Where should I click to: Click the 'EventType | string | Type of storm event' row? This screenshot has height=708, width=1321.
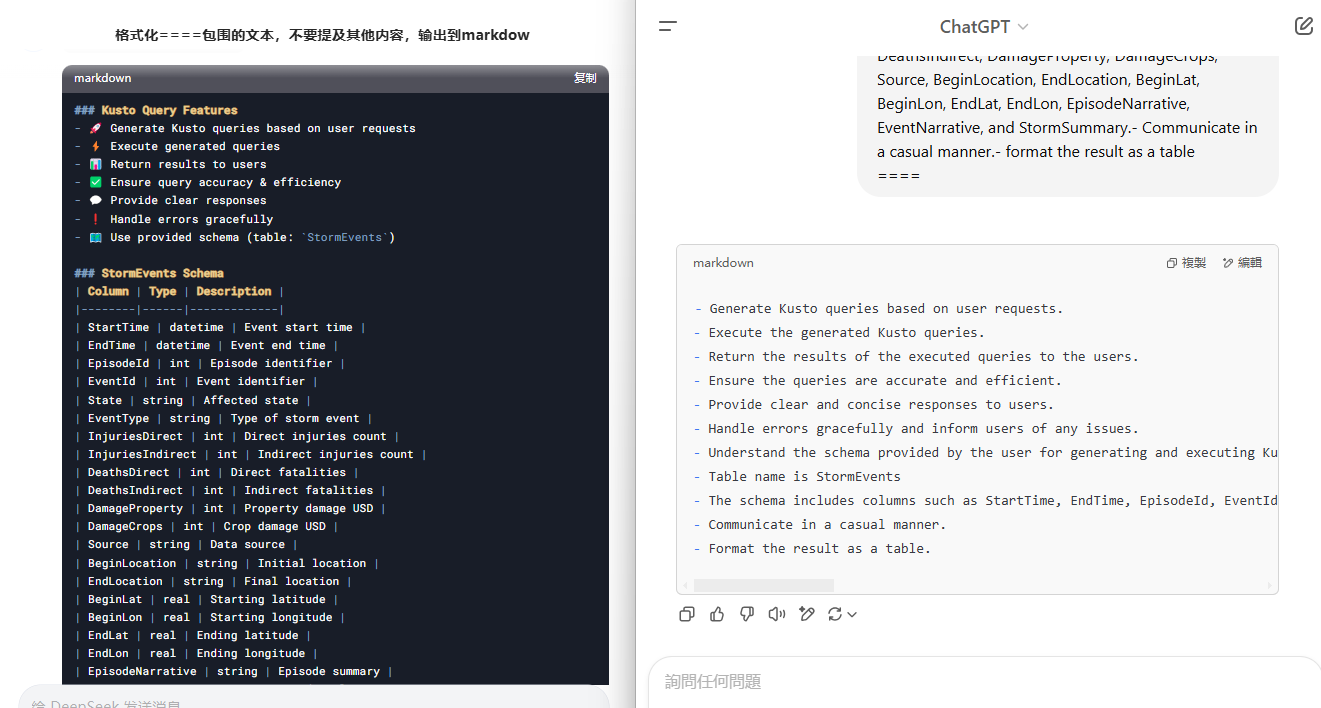click(223, 418)
